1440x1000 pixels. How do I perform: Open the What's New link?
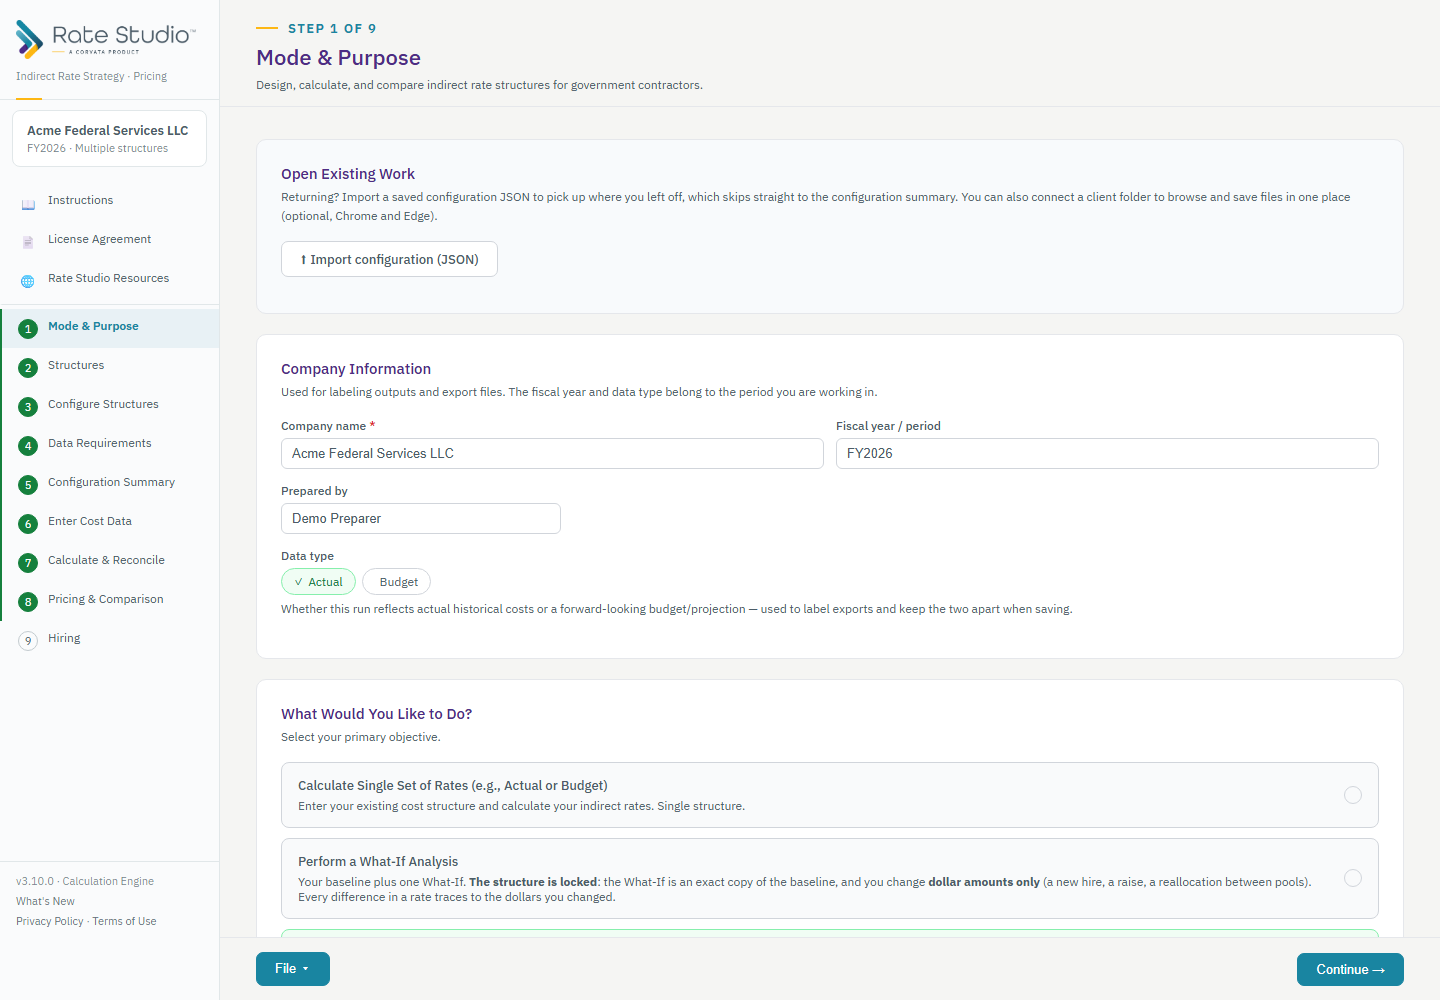coord(45,901)
